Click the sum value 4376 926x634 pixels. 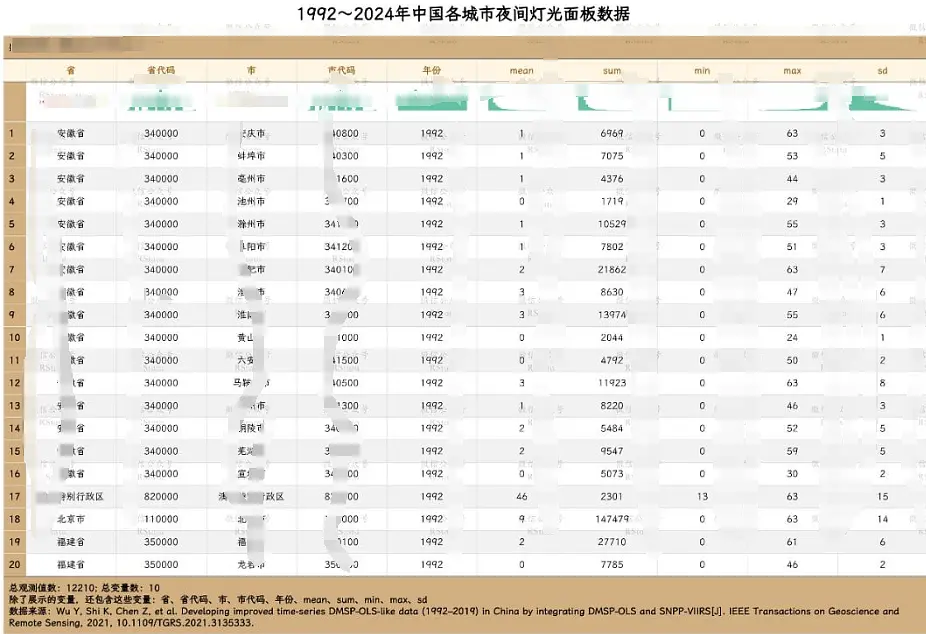[612, 179]
